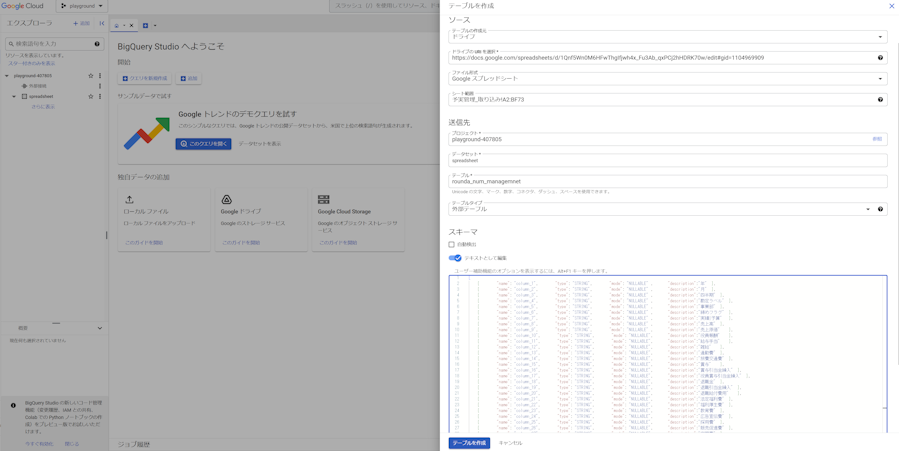
Task: Open the playground project selector
Action: point(80,6)
